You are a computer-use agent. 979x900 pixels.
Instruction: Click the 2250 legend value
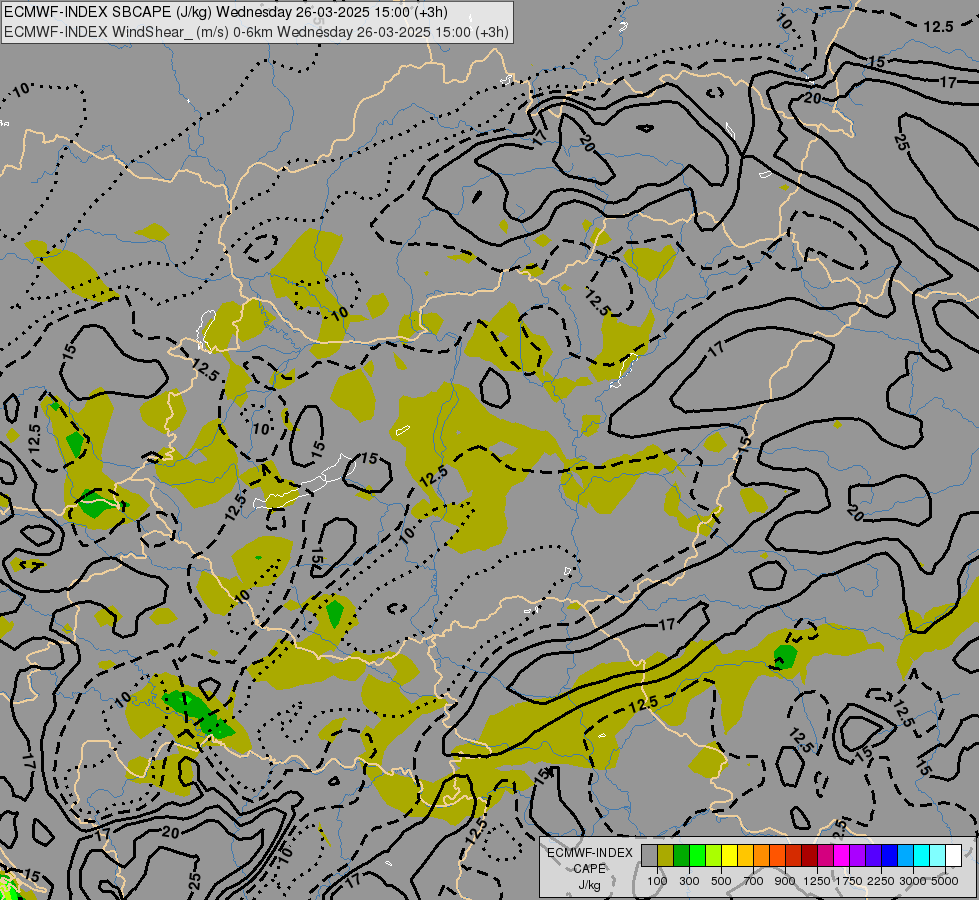pyautogui.click(x=881, y=881)
